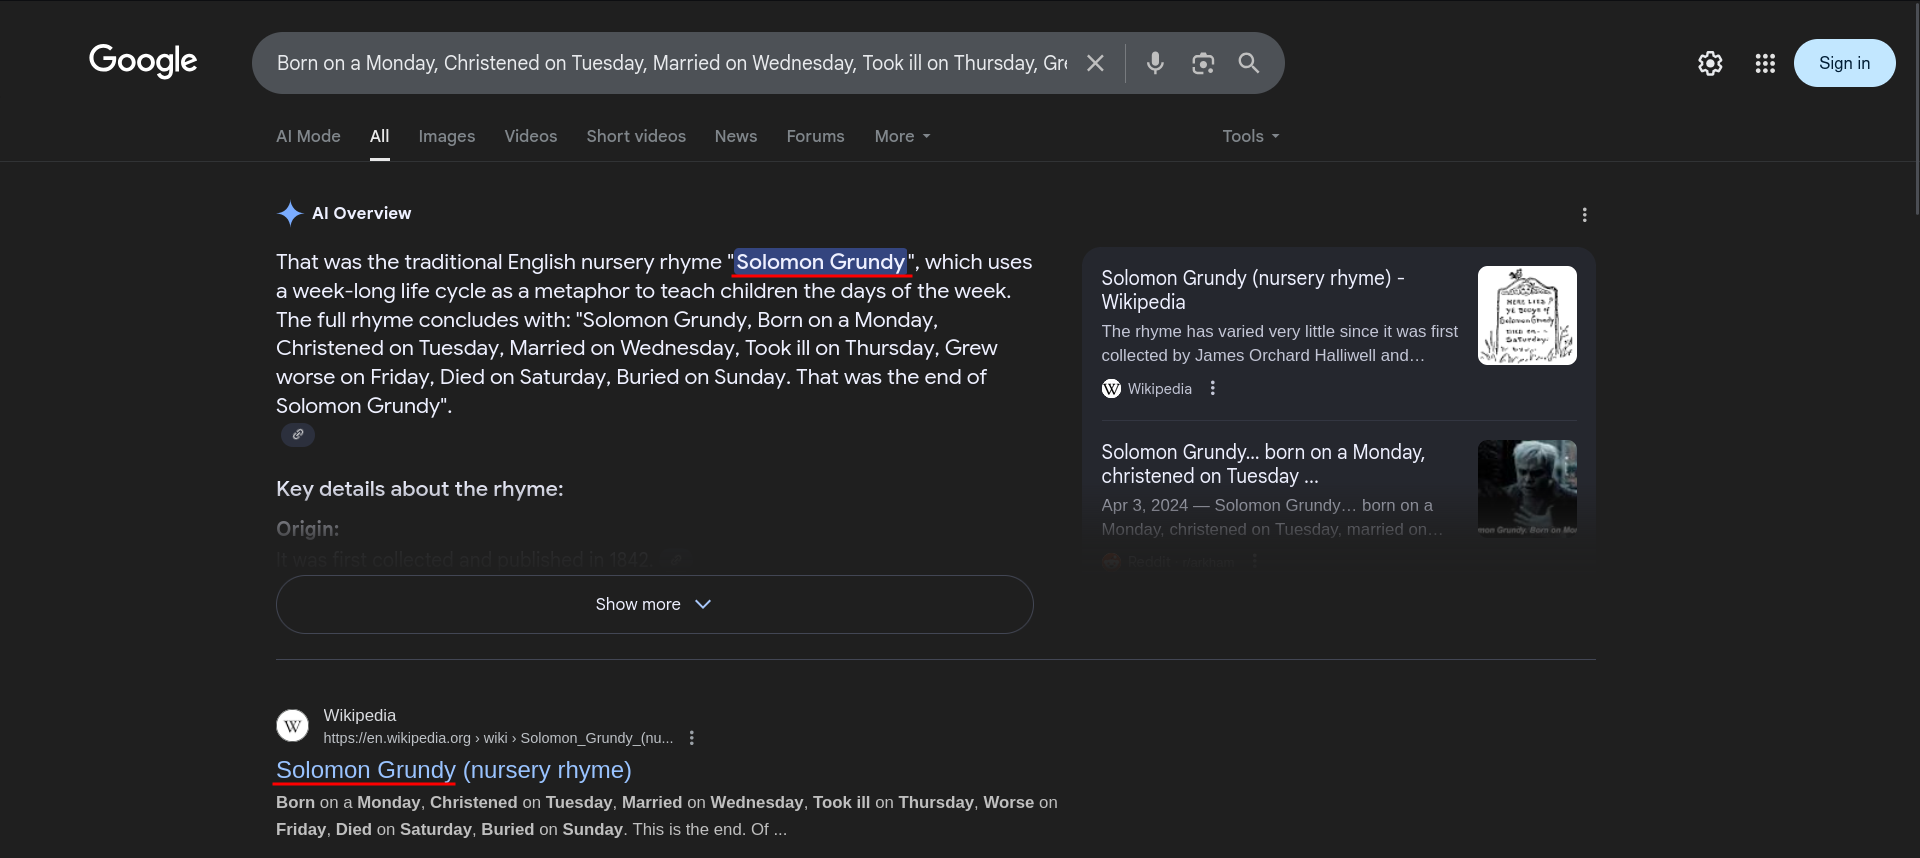Expand the More search filters dropdown
The image size is (1920, 858).
point(902,136)
